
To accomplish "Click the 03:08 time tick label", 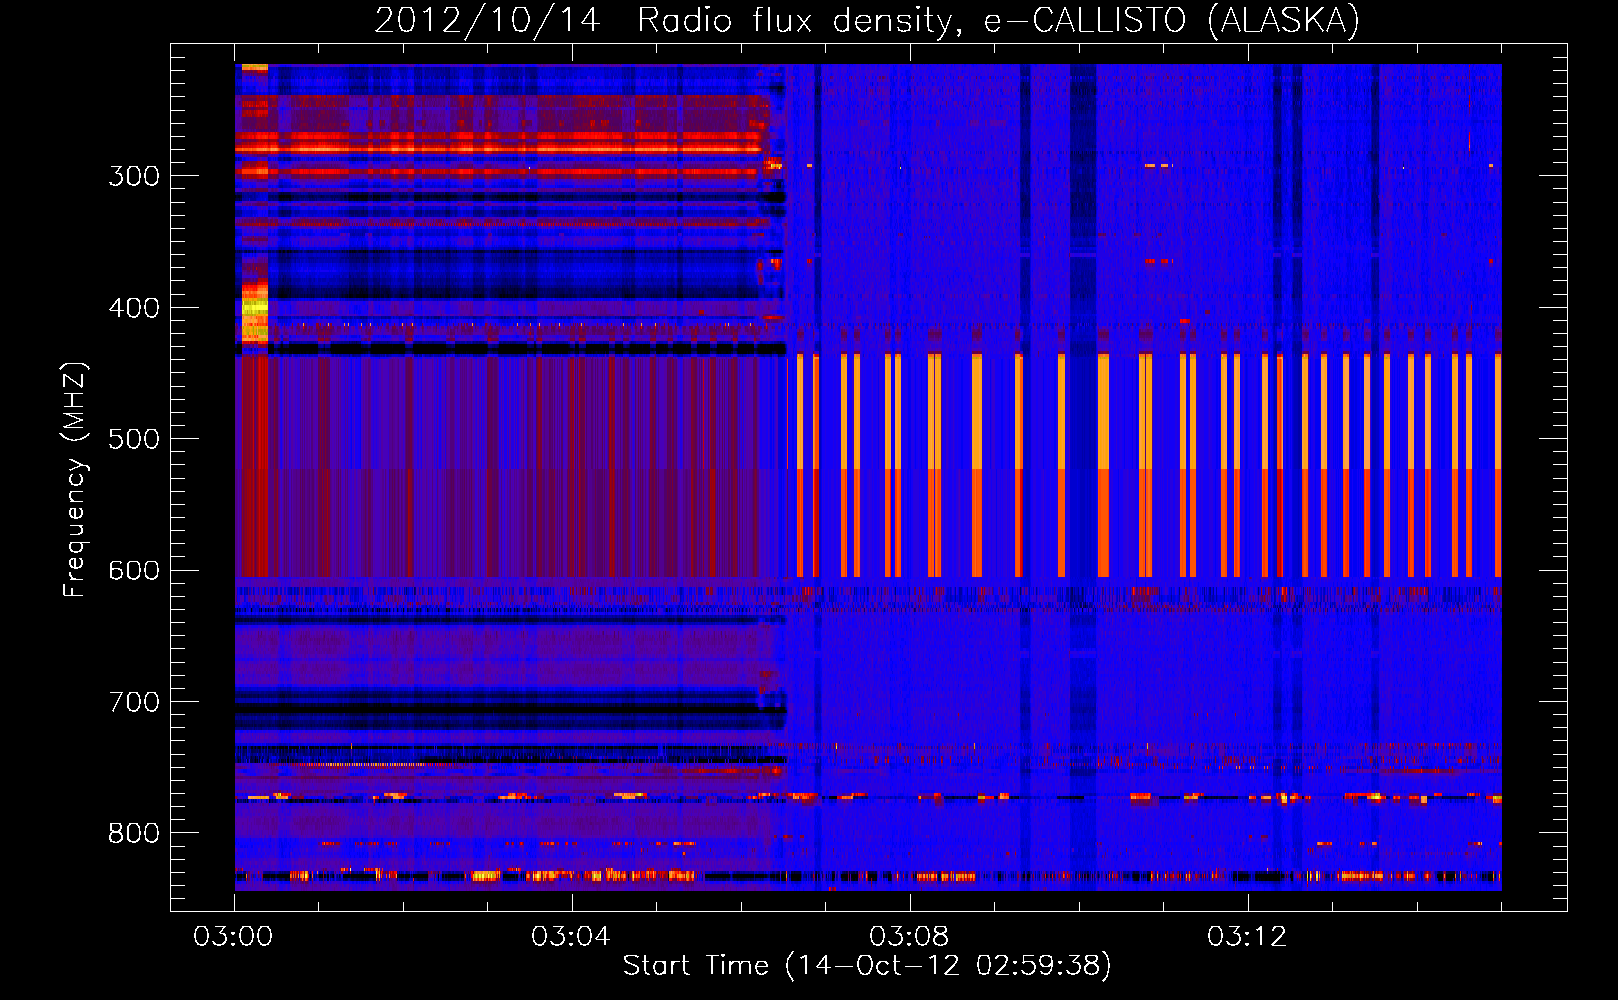I will click(909, 937).
